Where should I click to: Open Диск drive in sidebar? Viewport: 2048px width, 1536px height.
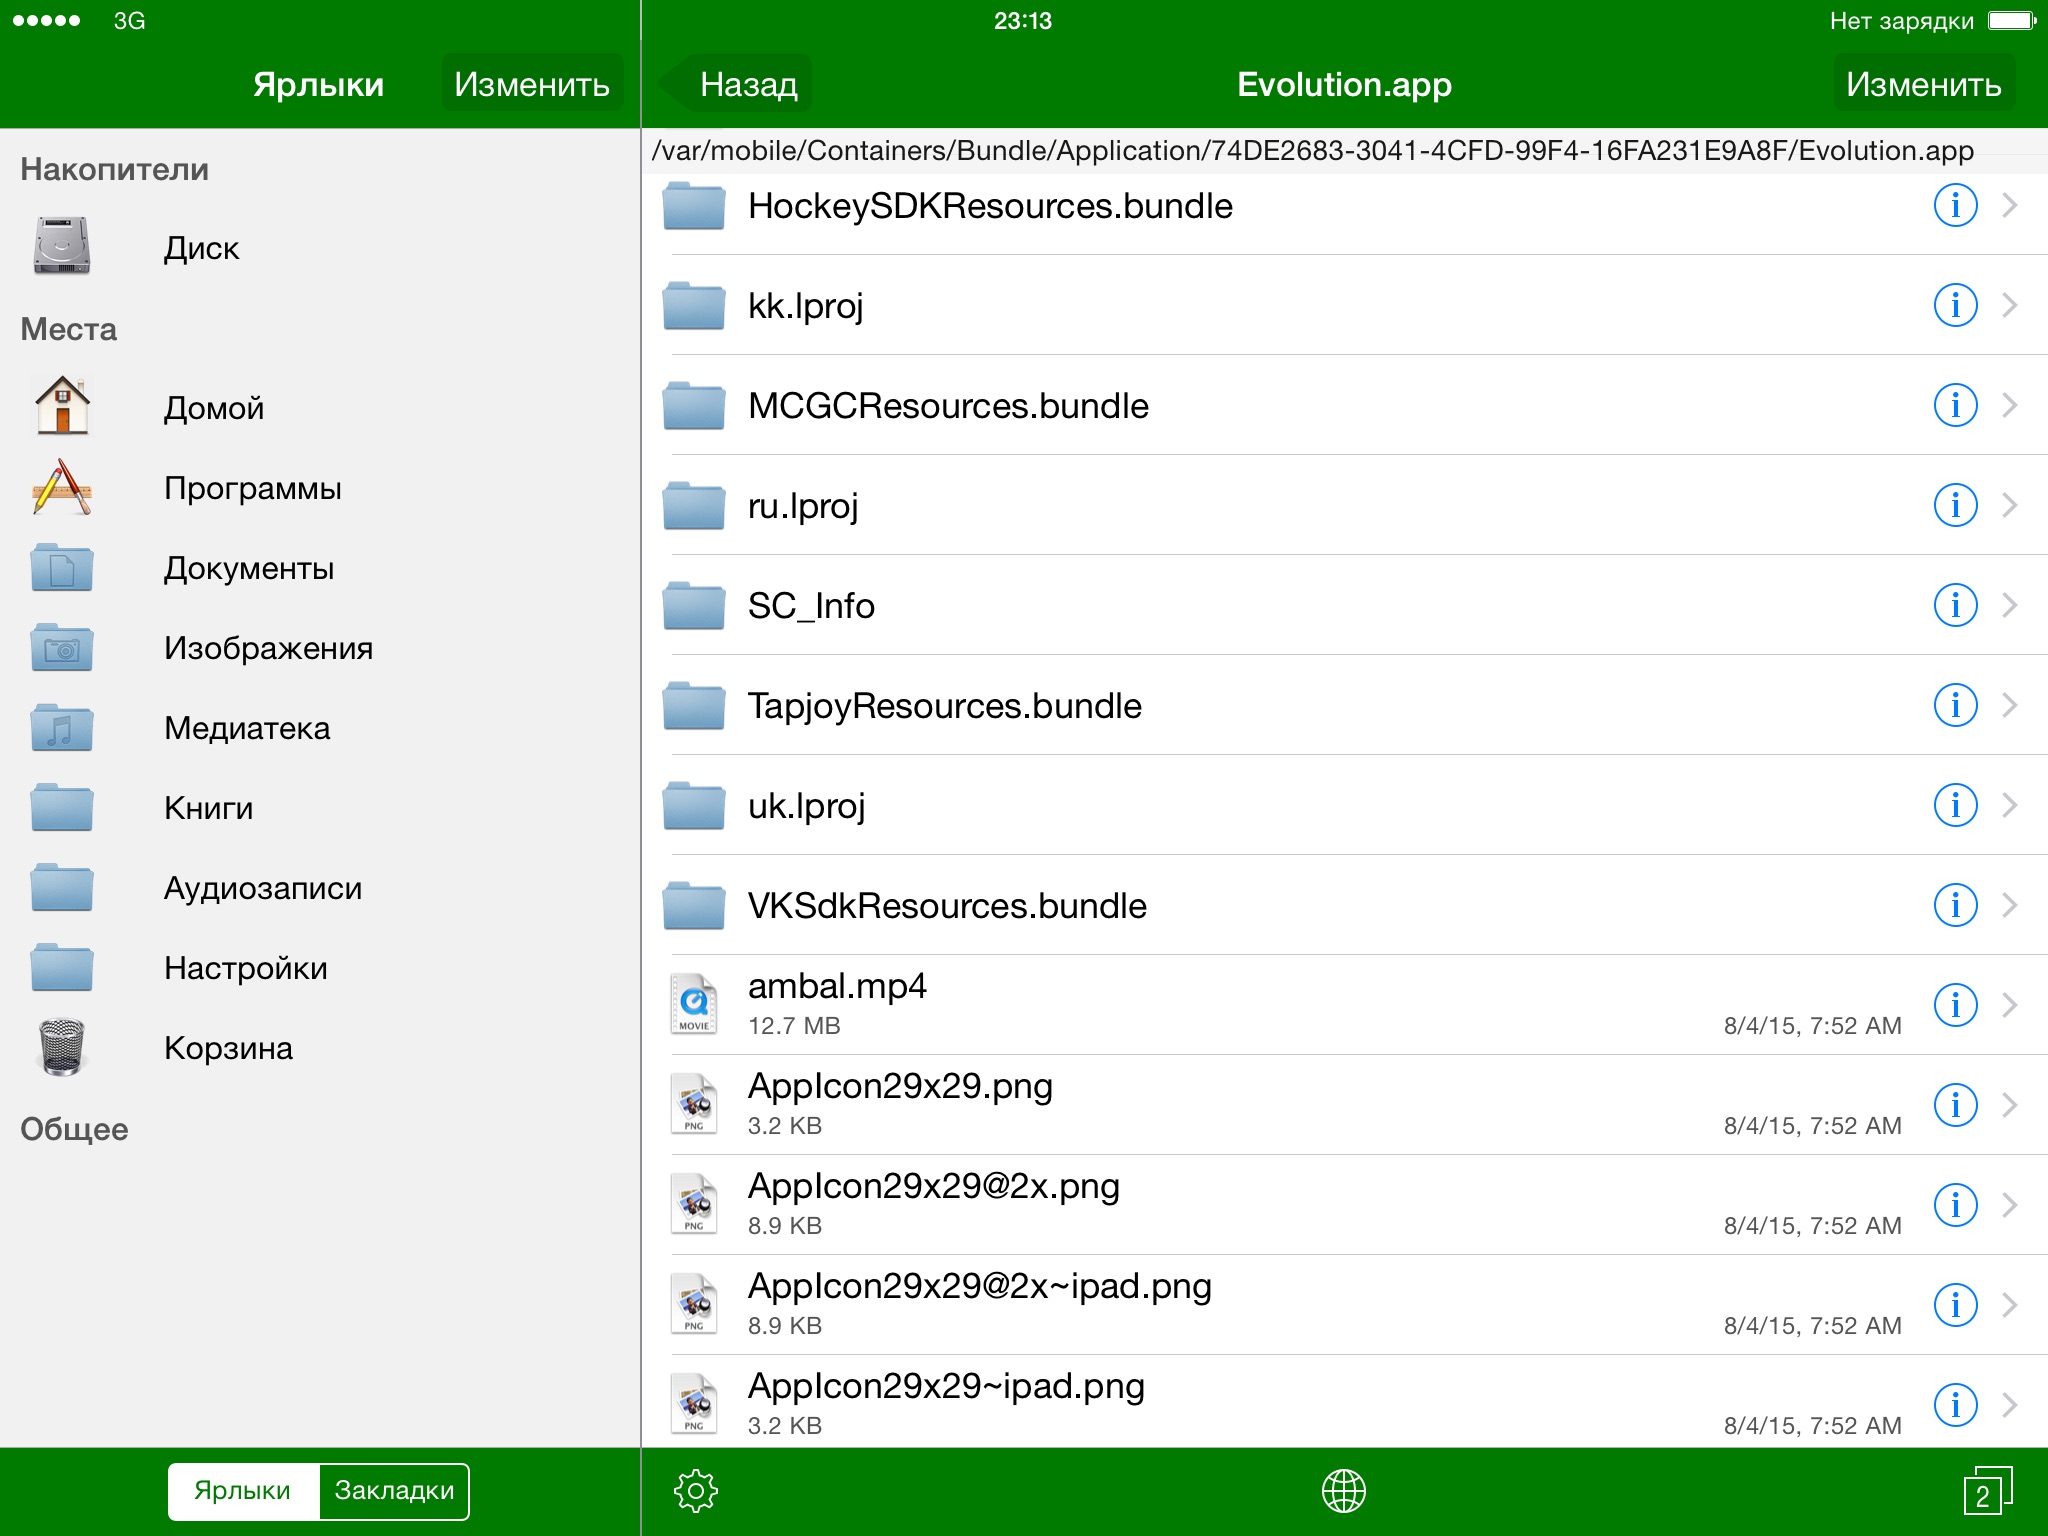pos(62,247)
